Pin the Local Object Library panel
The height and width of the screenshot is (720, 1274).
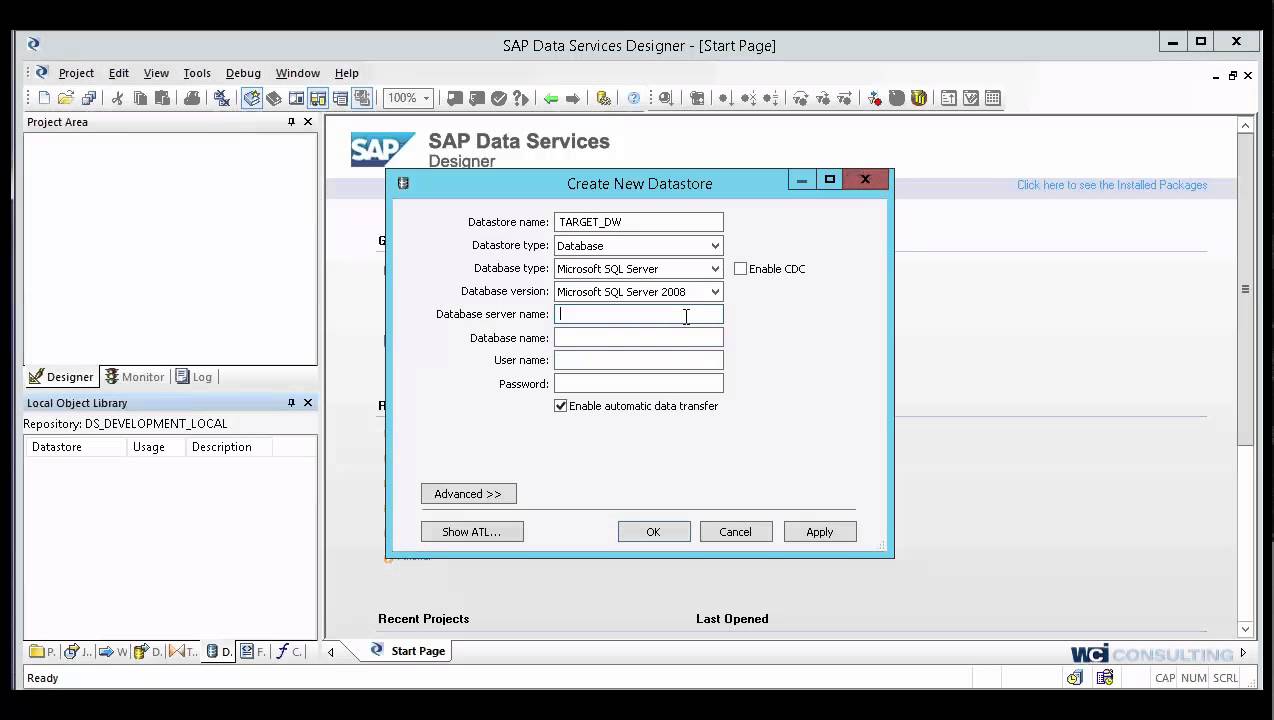click(x=291, y=403)
